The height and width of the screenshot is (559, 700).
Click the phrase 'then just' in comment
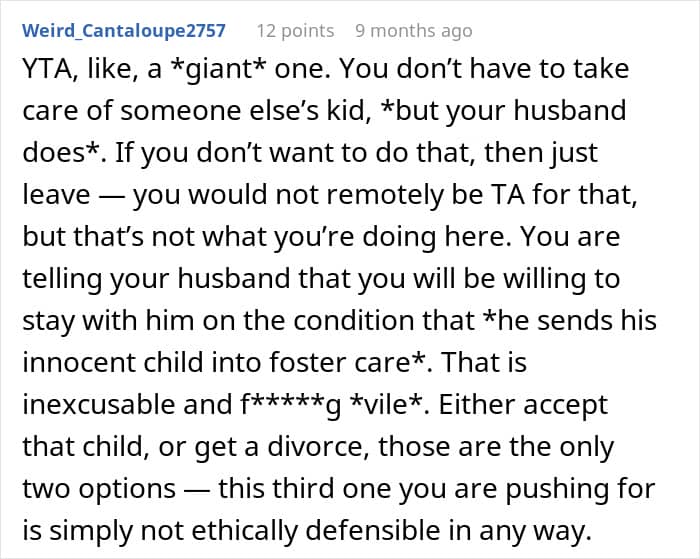coord(541,153)
